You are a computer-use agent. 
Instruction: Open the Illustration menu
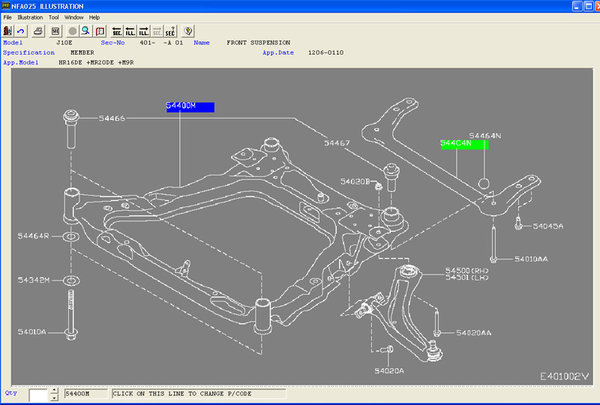[30, 18]
